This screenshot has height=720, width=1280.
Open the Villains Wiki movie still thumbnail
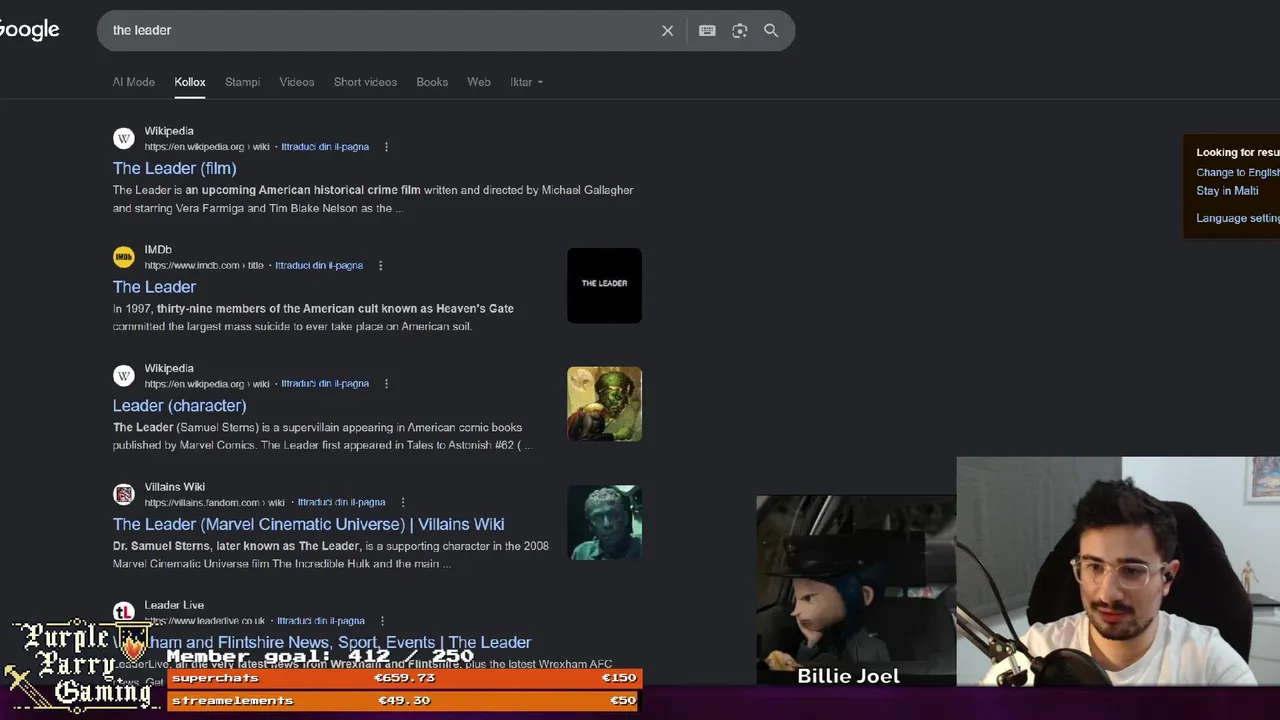click(604, 523)
